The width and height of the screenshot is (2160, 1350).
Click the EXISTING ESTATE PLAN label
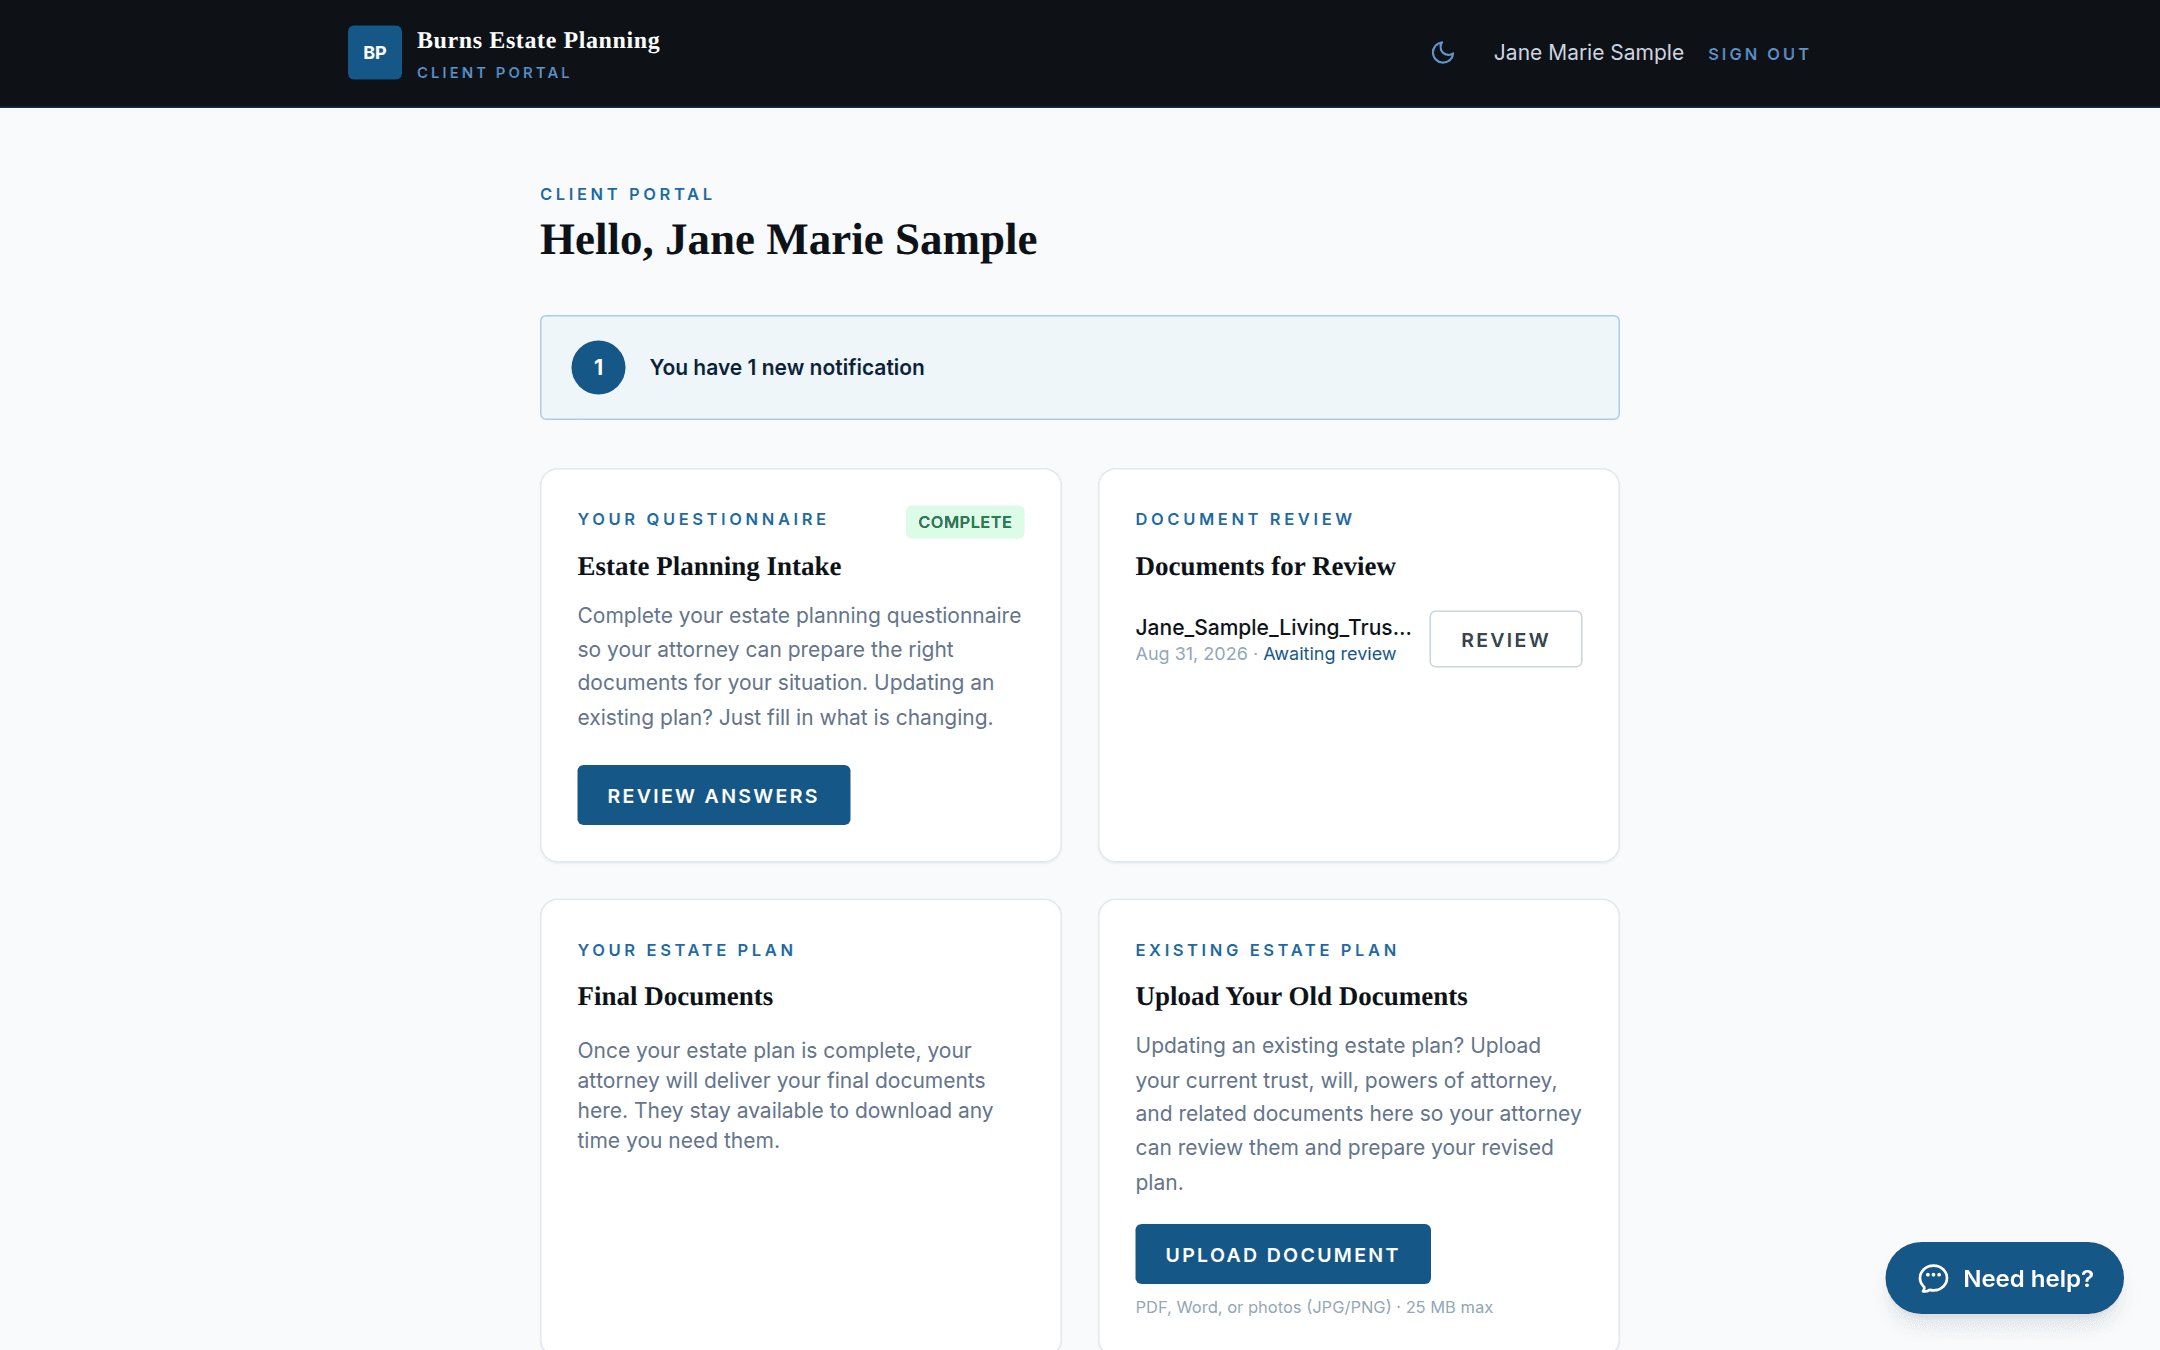coord(1266,950)
